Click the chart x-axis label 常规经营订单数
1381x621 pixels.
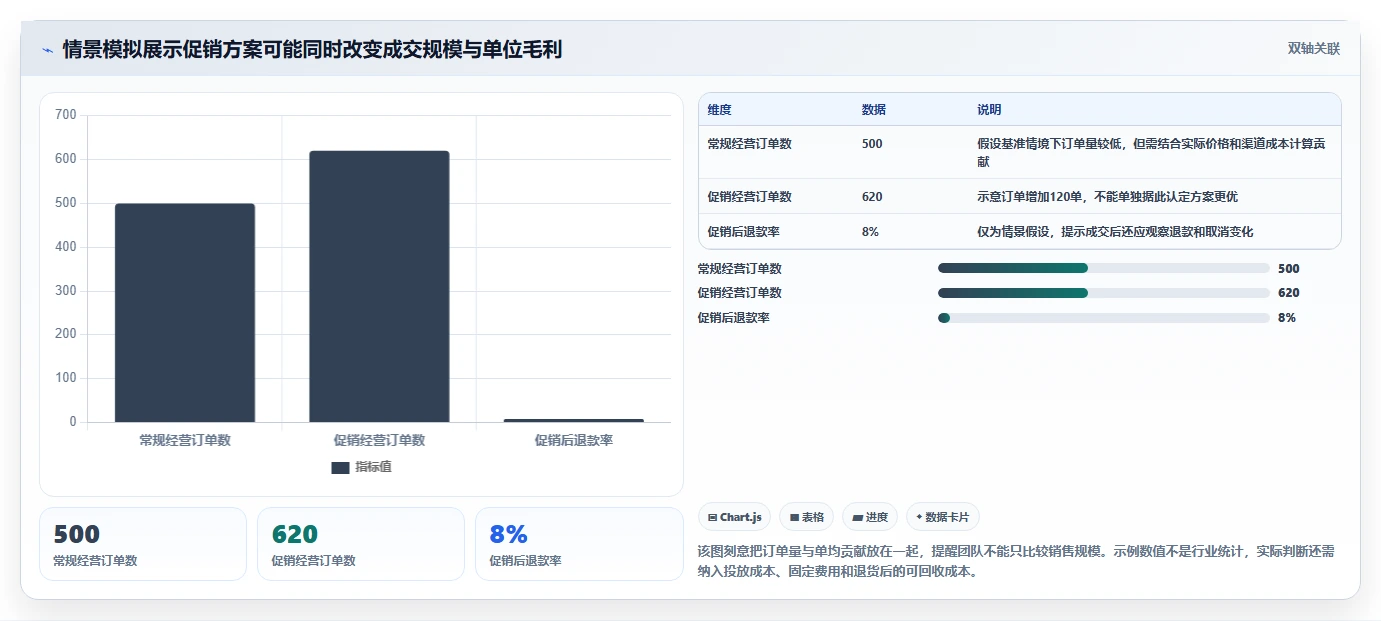tap(185, 440)
